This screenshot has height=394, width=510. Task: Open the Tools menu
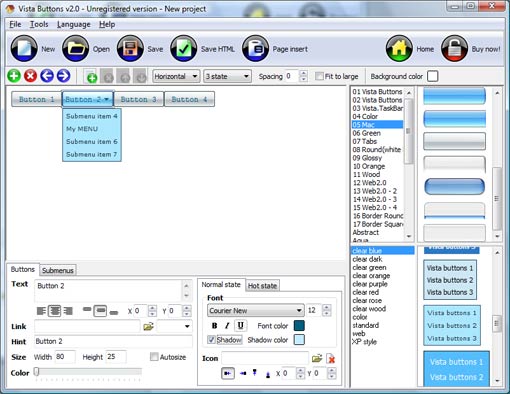click(x=39, y=24)
